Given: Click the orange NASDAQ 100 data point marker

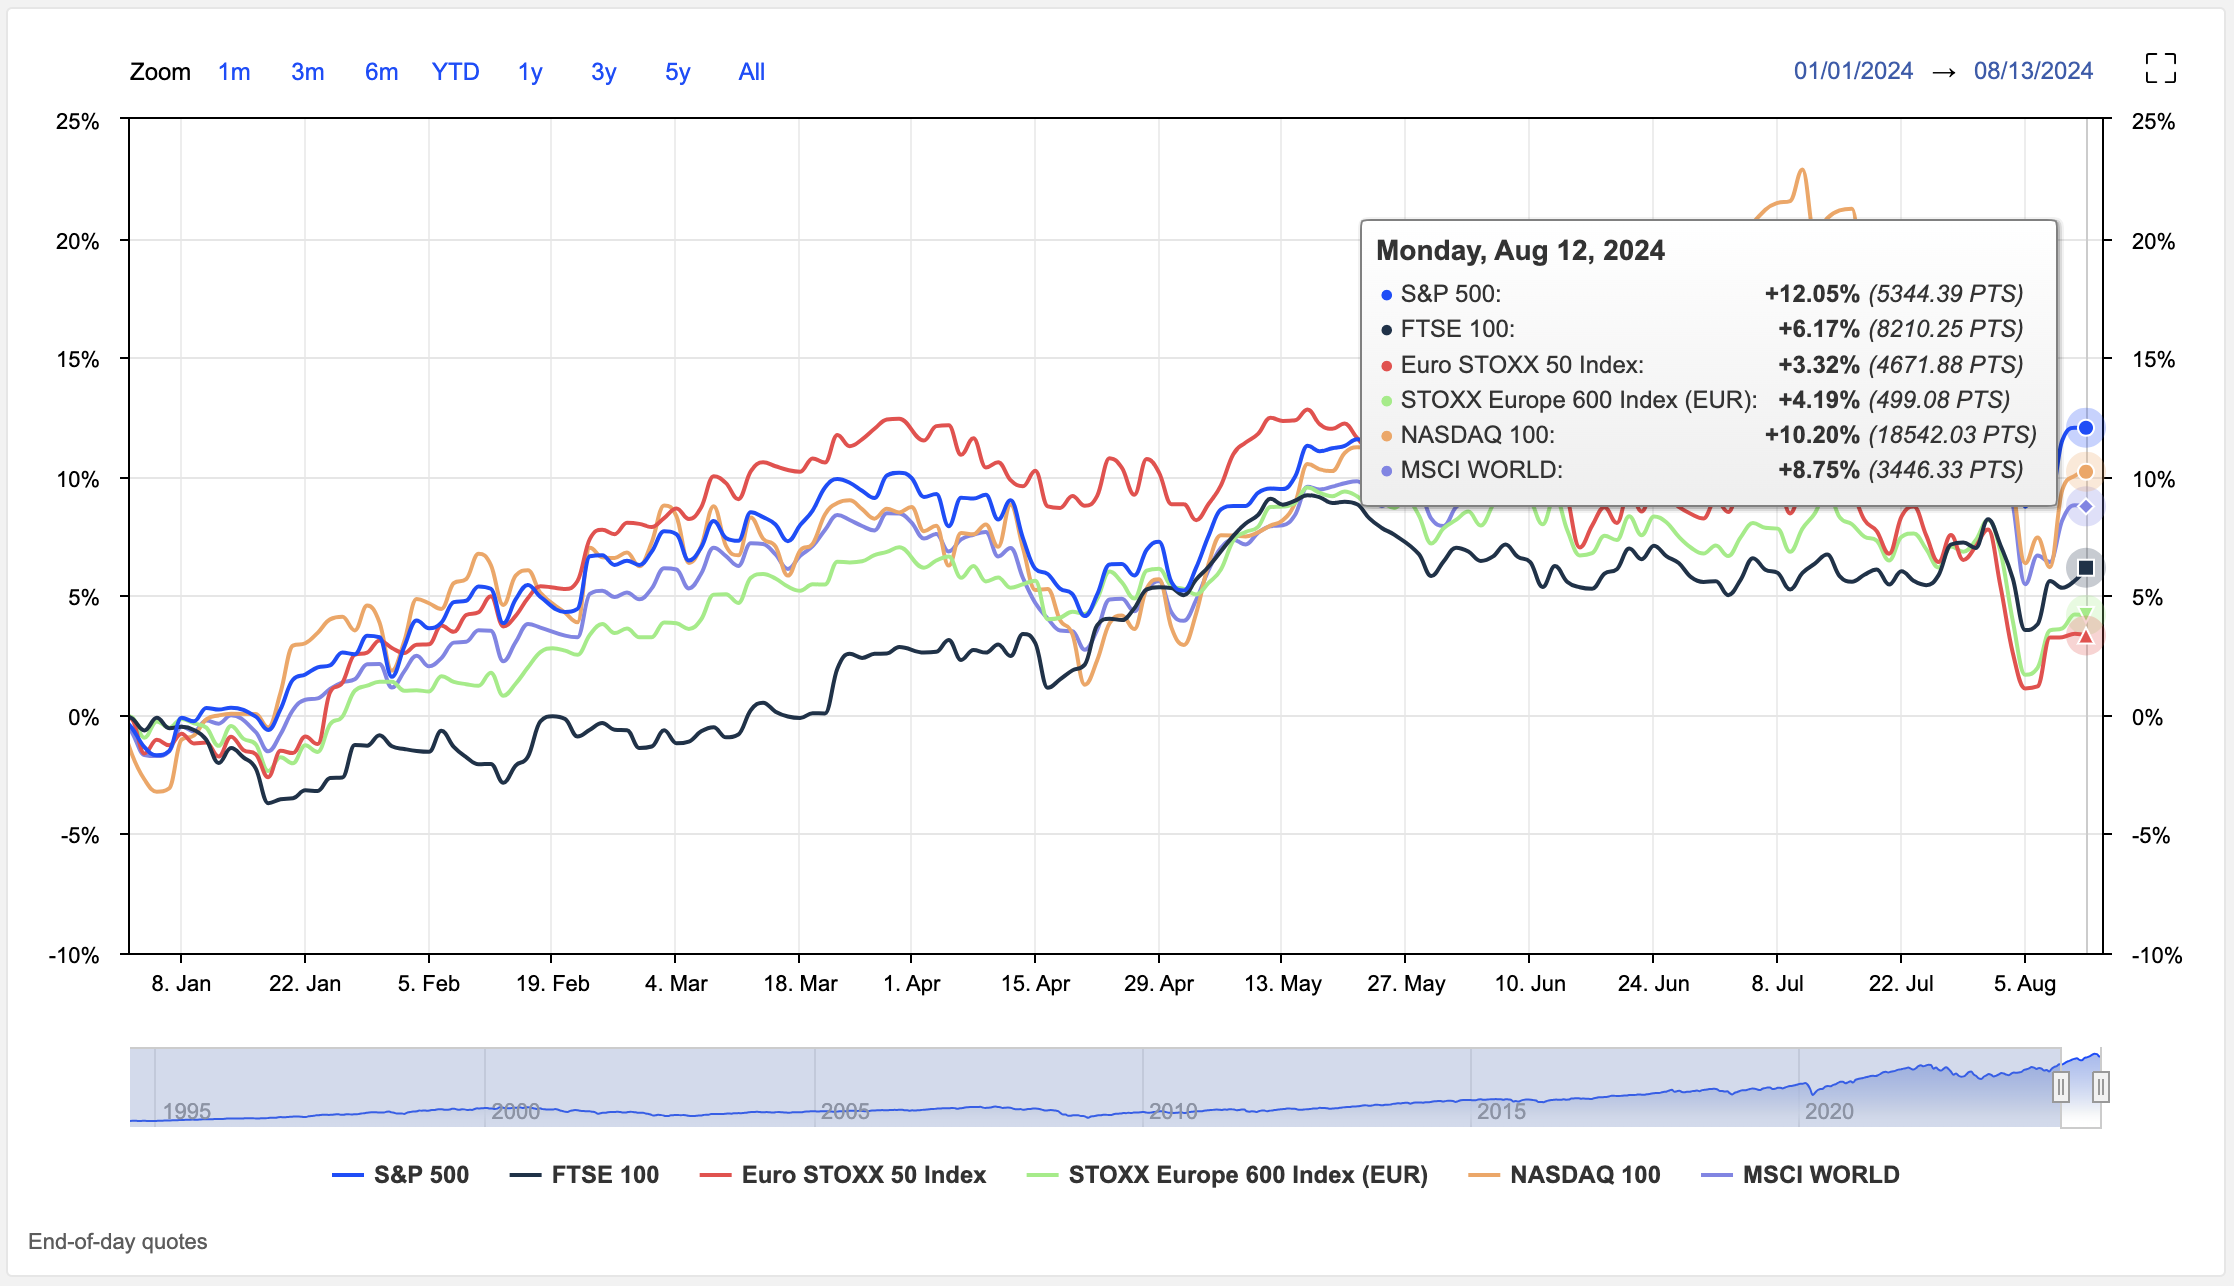Looking at the screenshot, I should [x=2086, y=471].
